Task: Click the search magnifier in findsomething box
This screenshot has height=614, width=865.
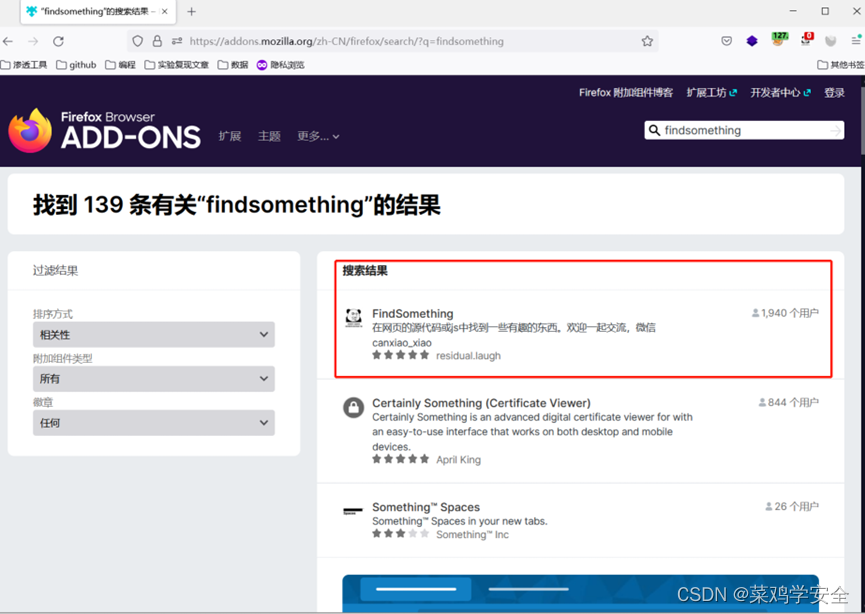Action: (x=655, y=130)
